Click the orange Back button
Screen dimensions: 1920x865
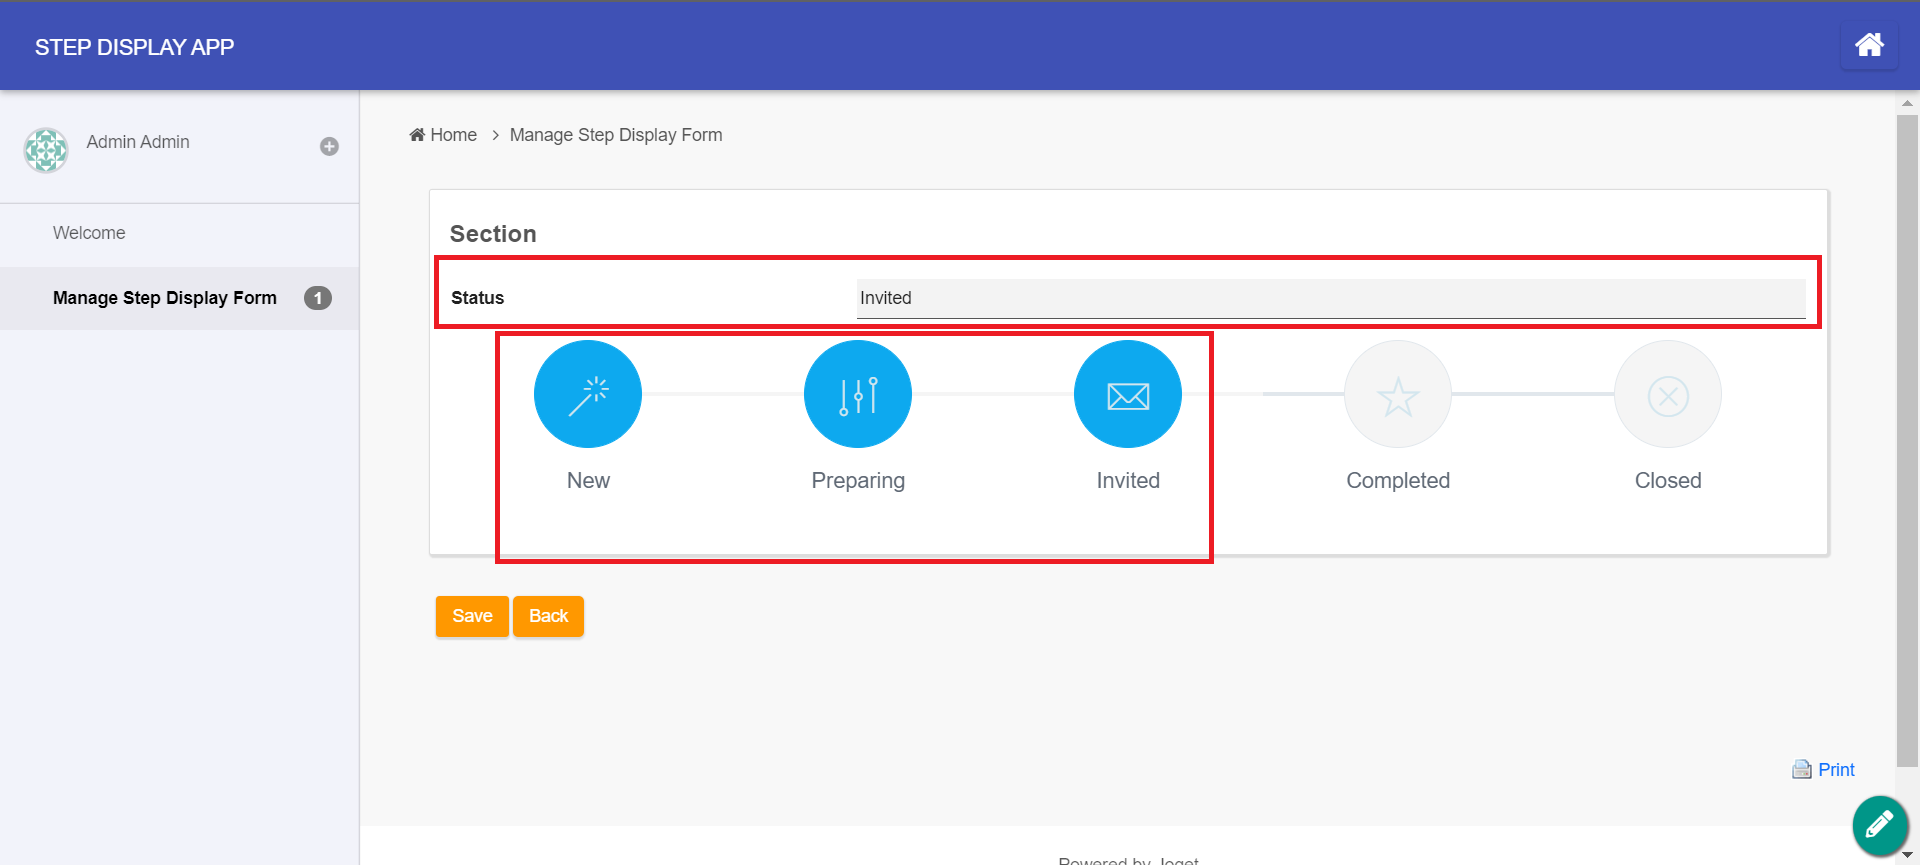click(x=548, y=616)
